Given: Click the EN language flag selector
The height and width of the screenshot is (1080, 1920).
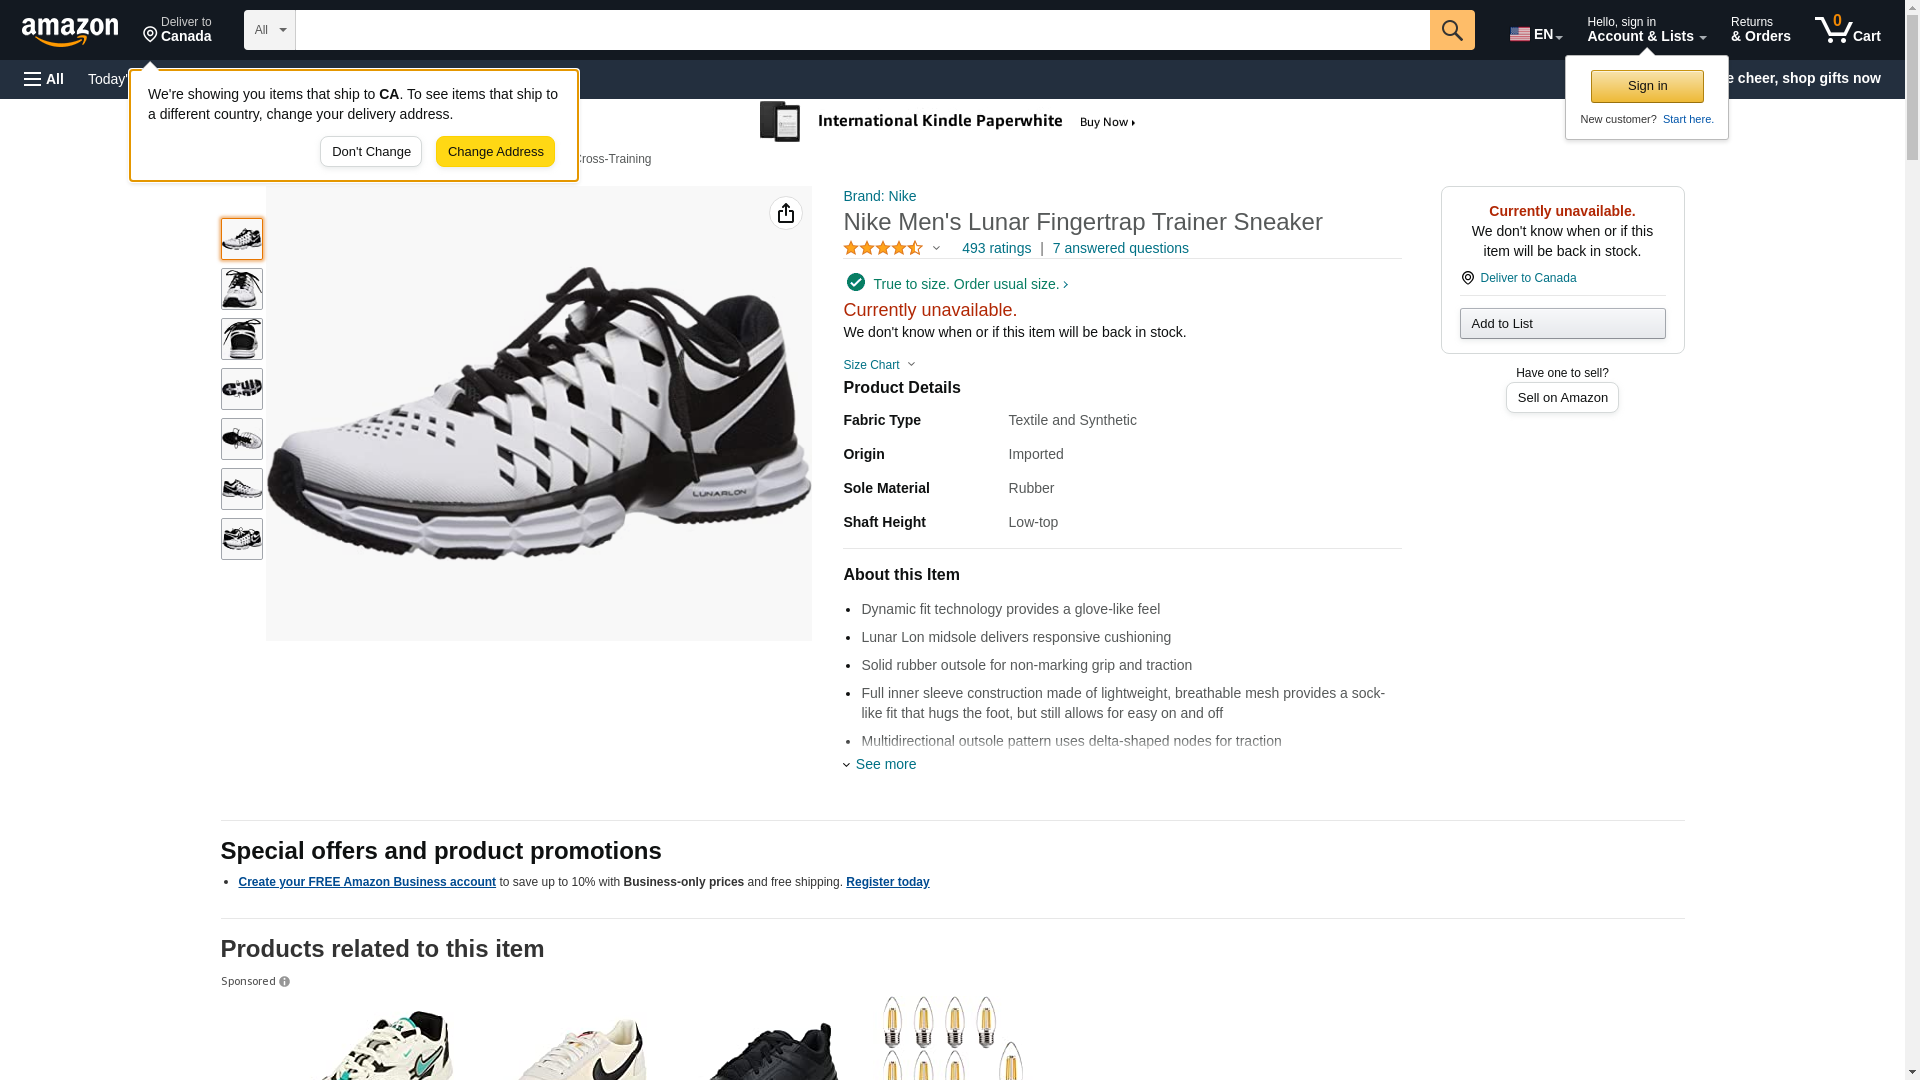Looking at the screenshot, I should [x=1535, y=34].
